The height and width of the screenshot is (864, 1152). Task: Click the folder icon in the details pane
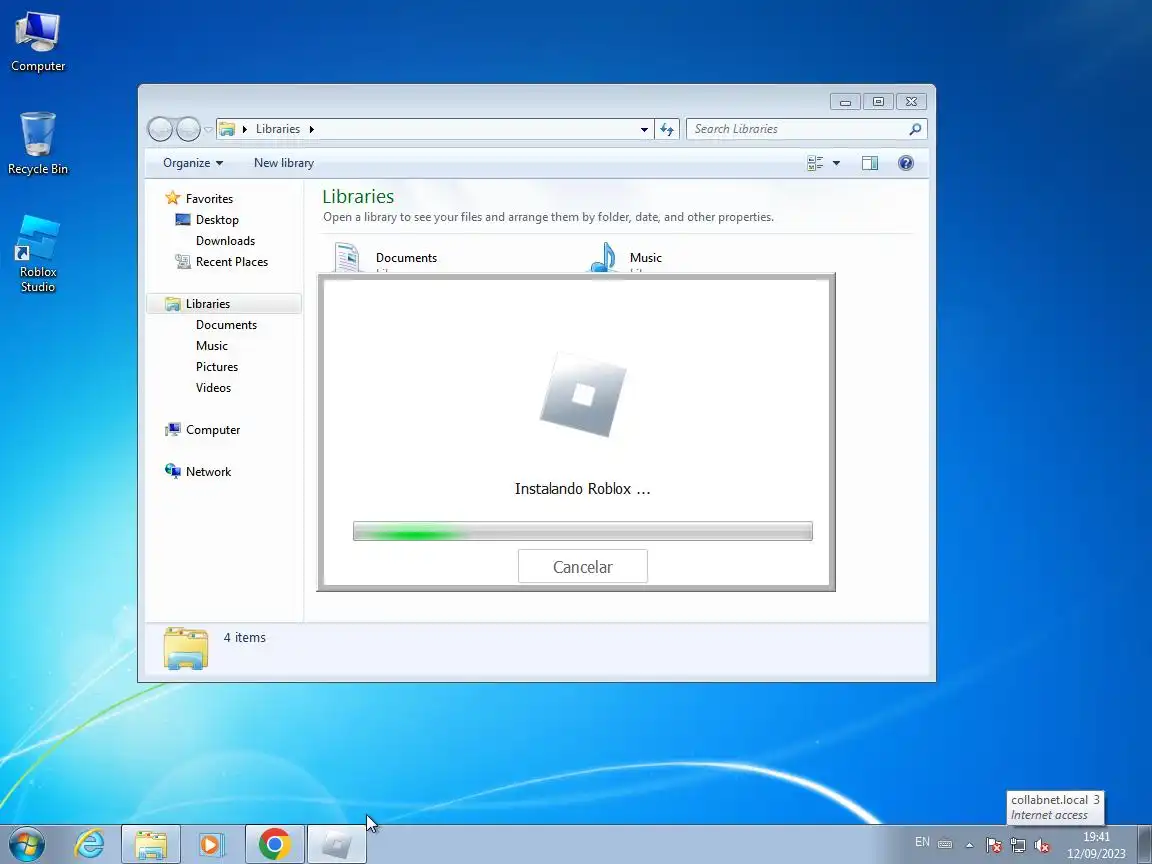pyautogui.click(x=186, y=648)
